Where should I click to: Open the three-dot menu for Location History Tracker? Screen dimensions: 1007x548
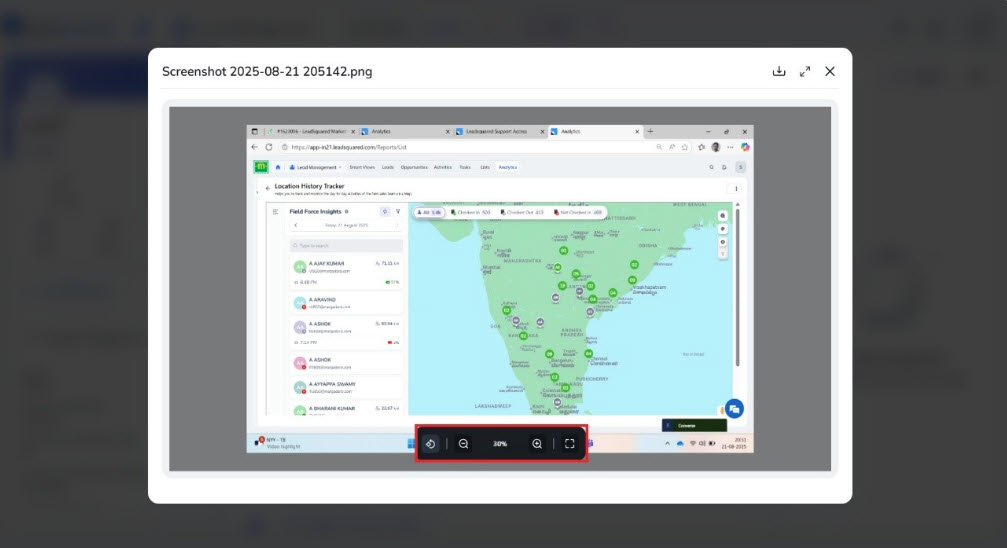pos(737,187)
